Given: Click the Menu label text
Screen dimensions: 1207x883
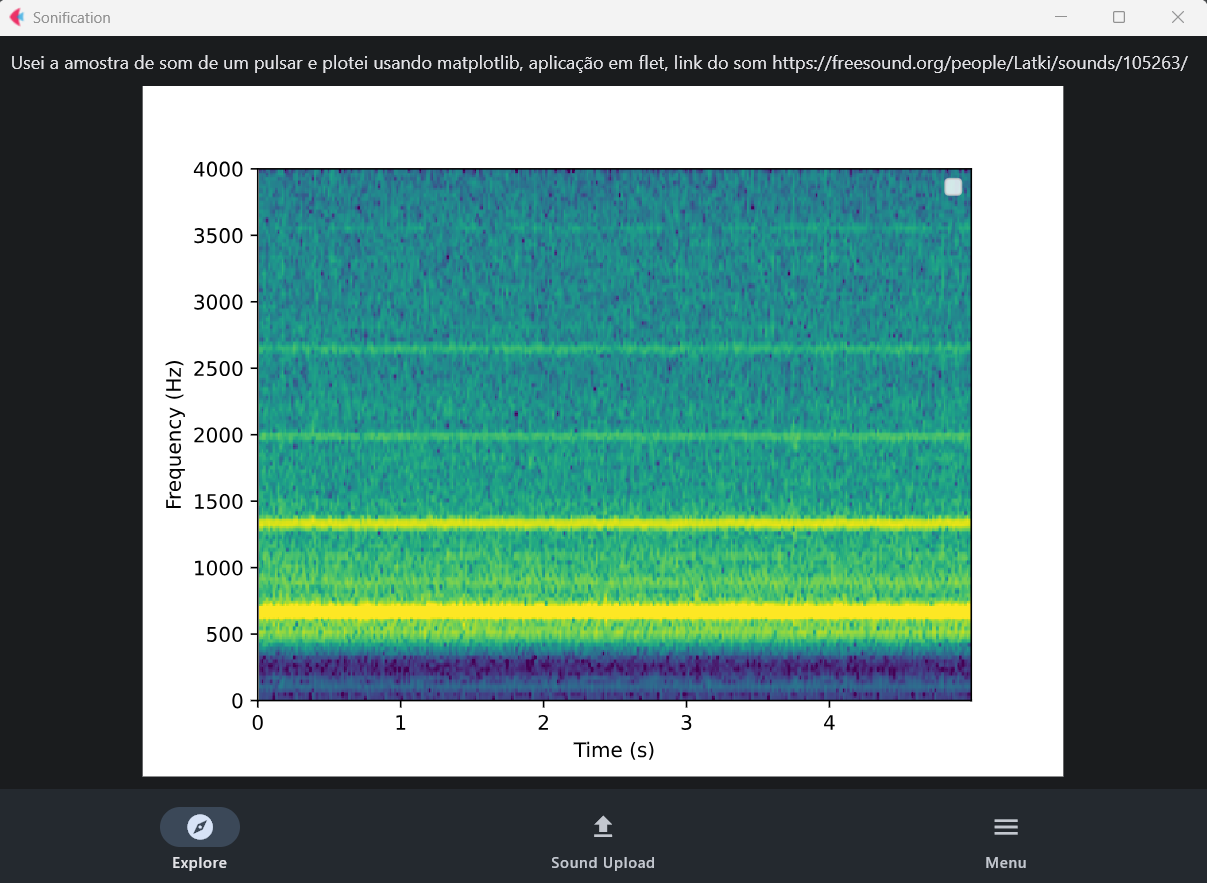Looking at the screenshot, I should pyautogui.click(x=1005, y=862).
